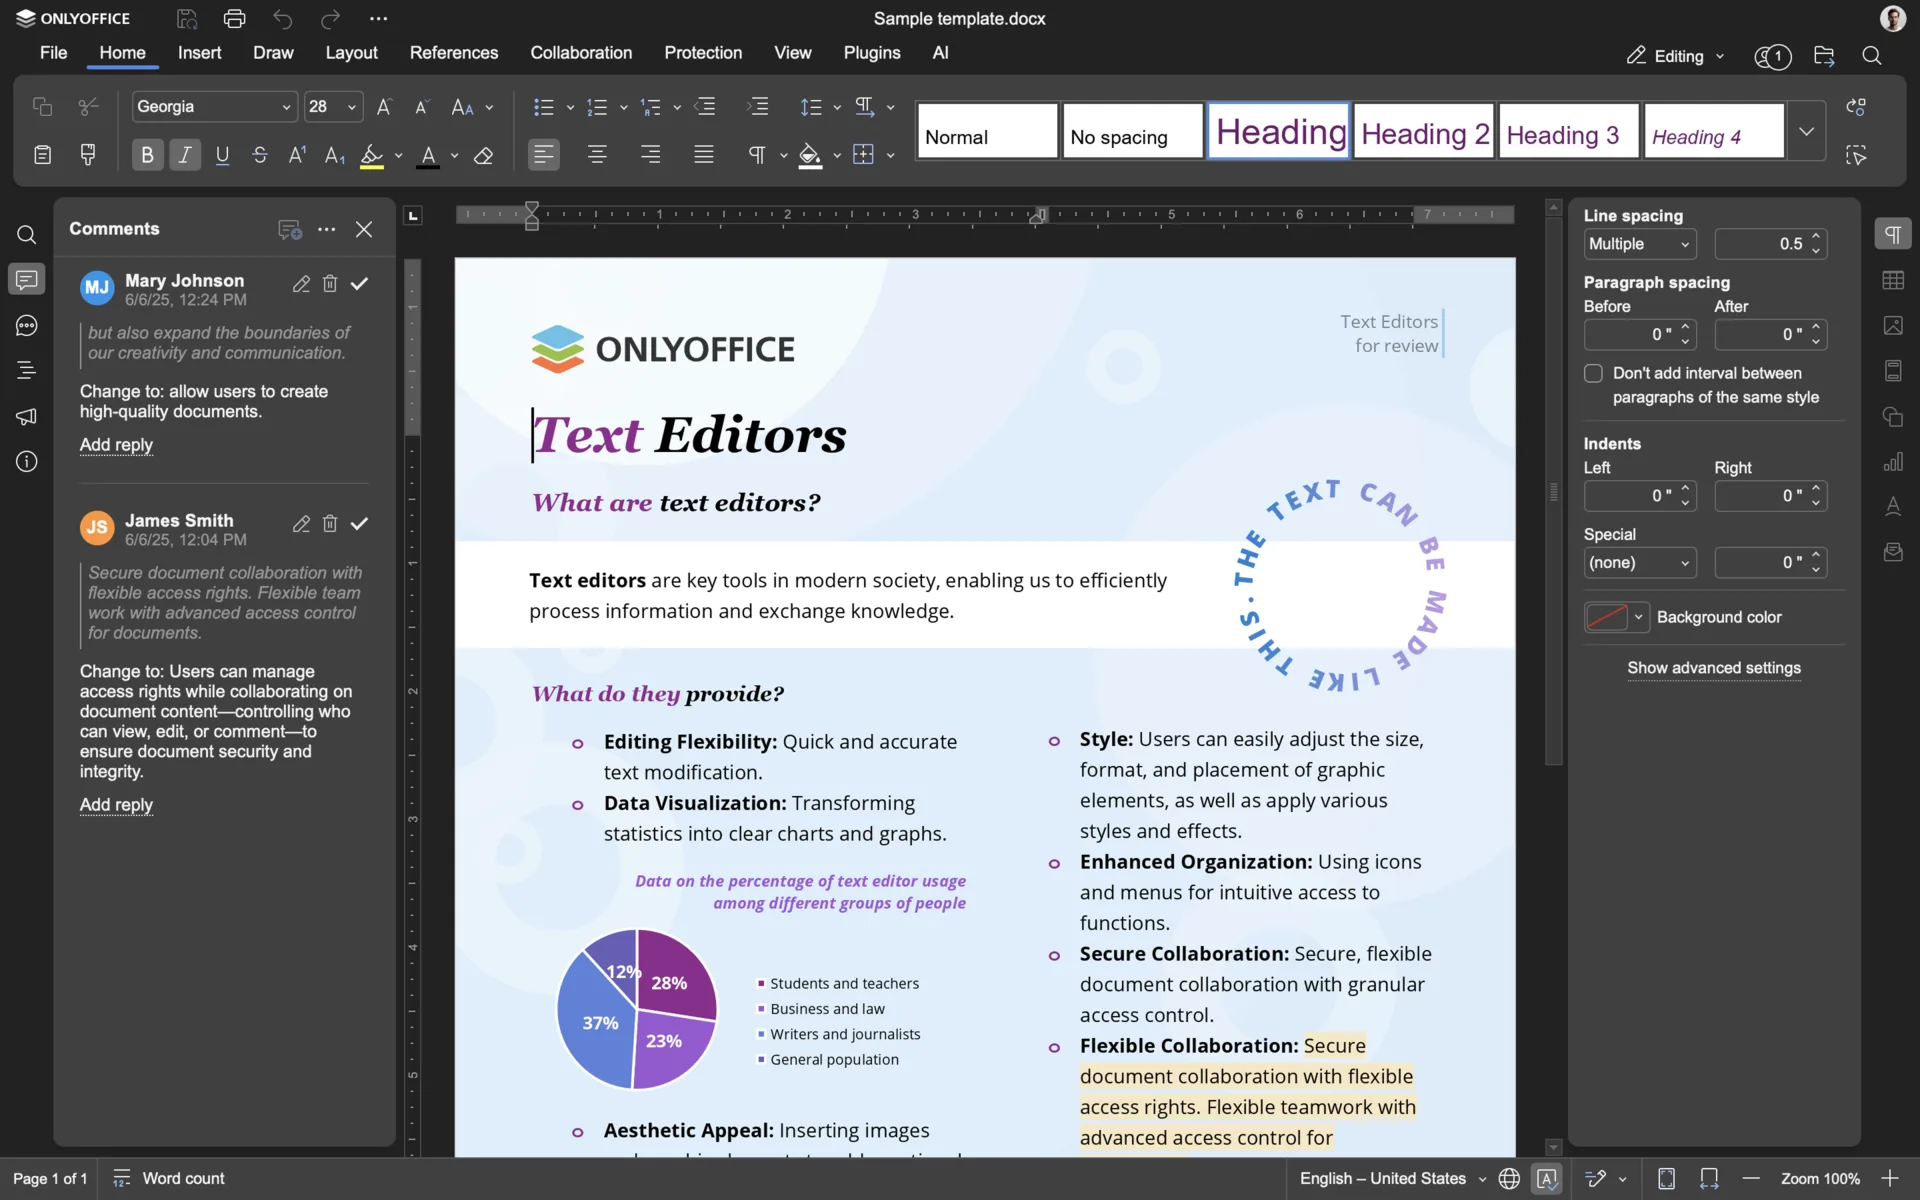Enable Don't add interval between paragraphs checkbox

tap(1592, 372)
